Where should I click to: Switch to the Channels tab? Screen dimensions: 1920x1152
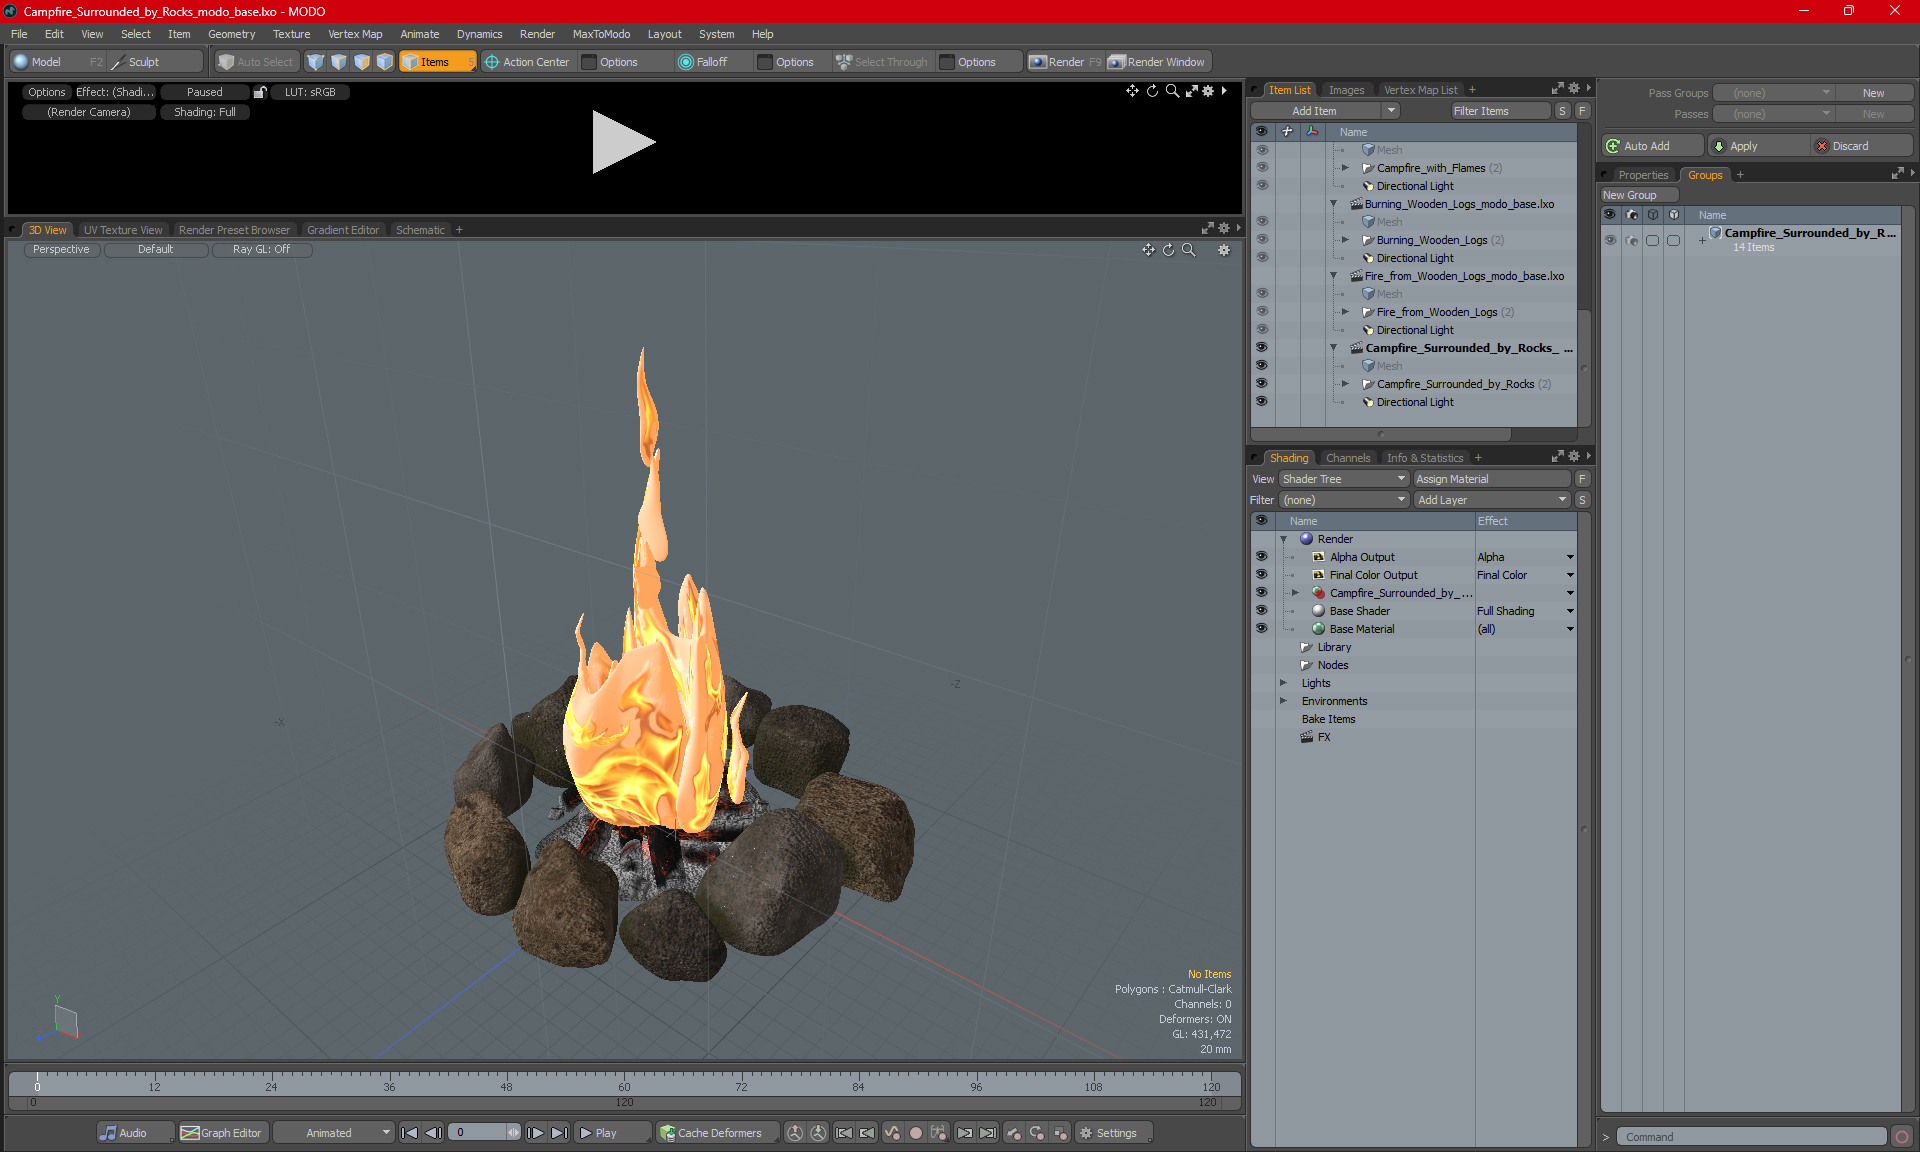pos(1347,458)
